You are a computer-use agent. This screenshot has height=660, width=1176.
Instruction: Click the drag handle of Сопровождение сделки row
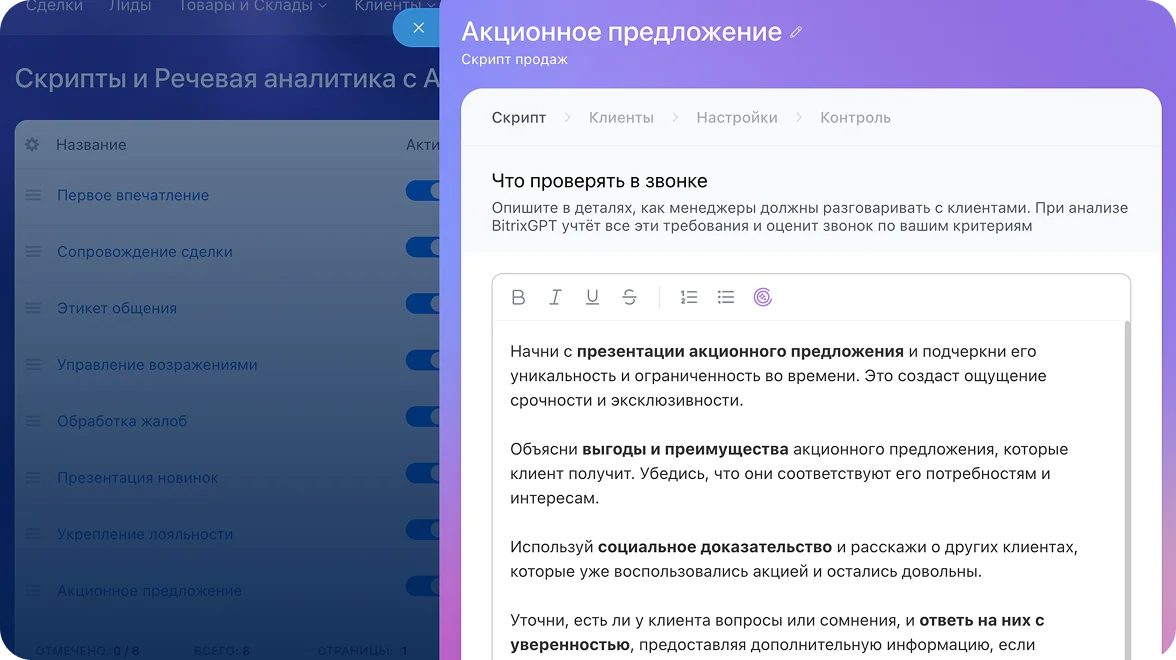[33, 252]
